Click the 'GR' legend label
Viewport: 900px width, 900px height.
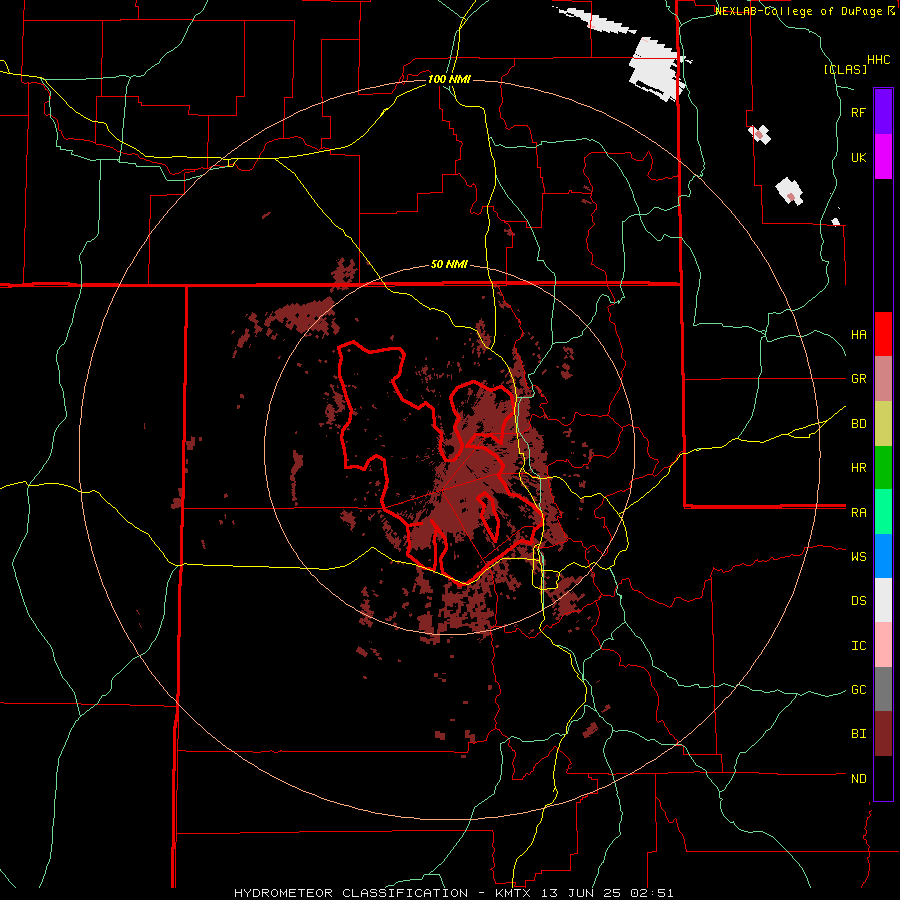[x=858, y=379]
